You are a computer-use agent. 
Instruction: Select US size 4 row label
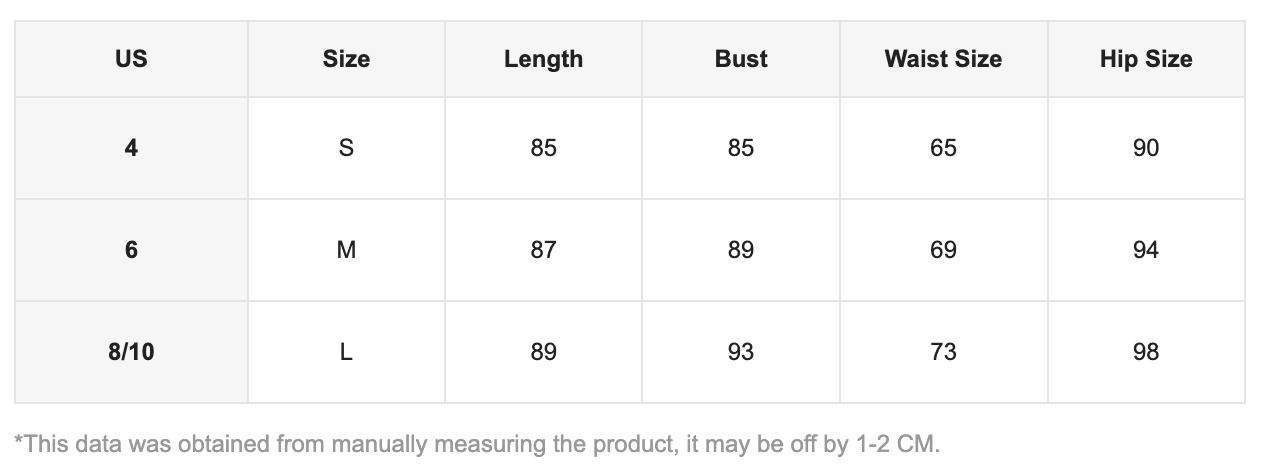coord(131,148)
